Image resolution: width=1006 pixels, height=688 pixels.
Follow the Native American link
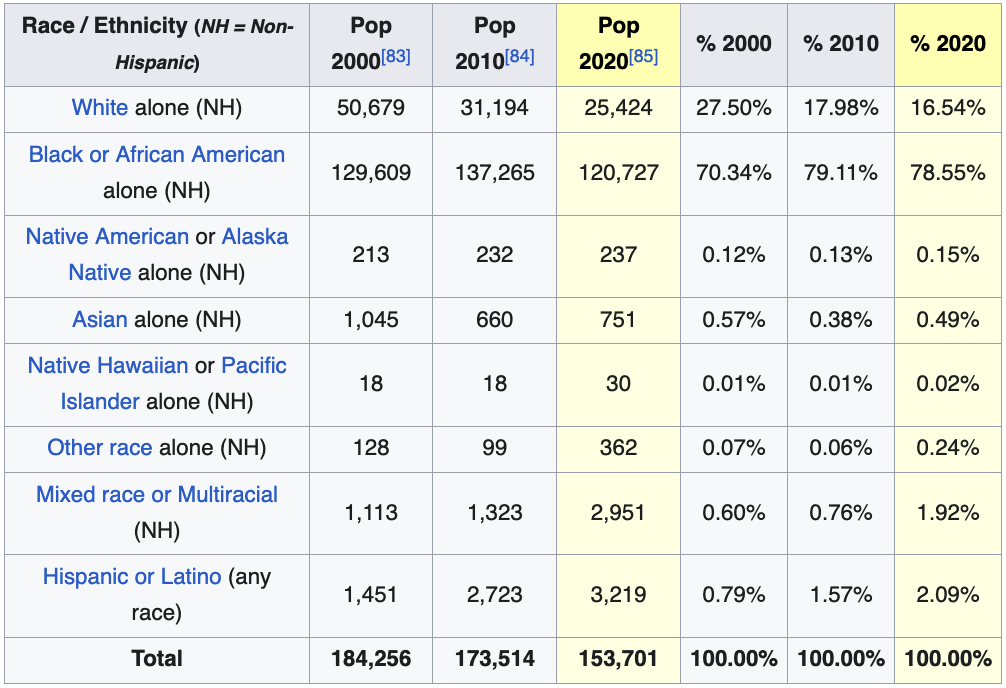[x=107, y=237]
